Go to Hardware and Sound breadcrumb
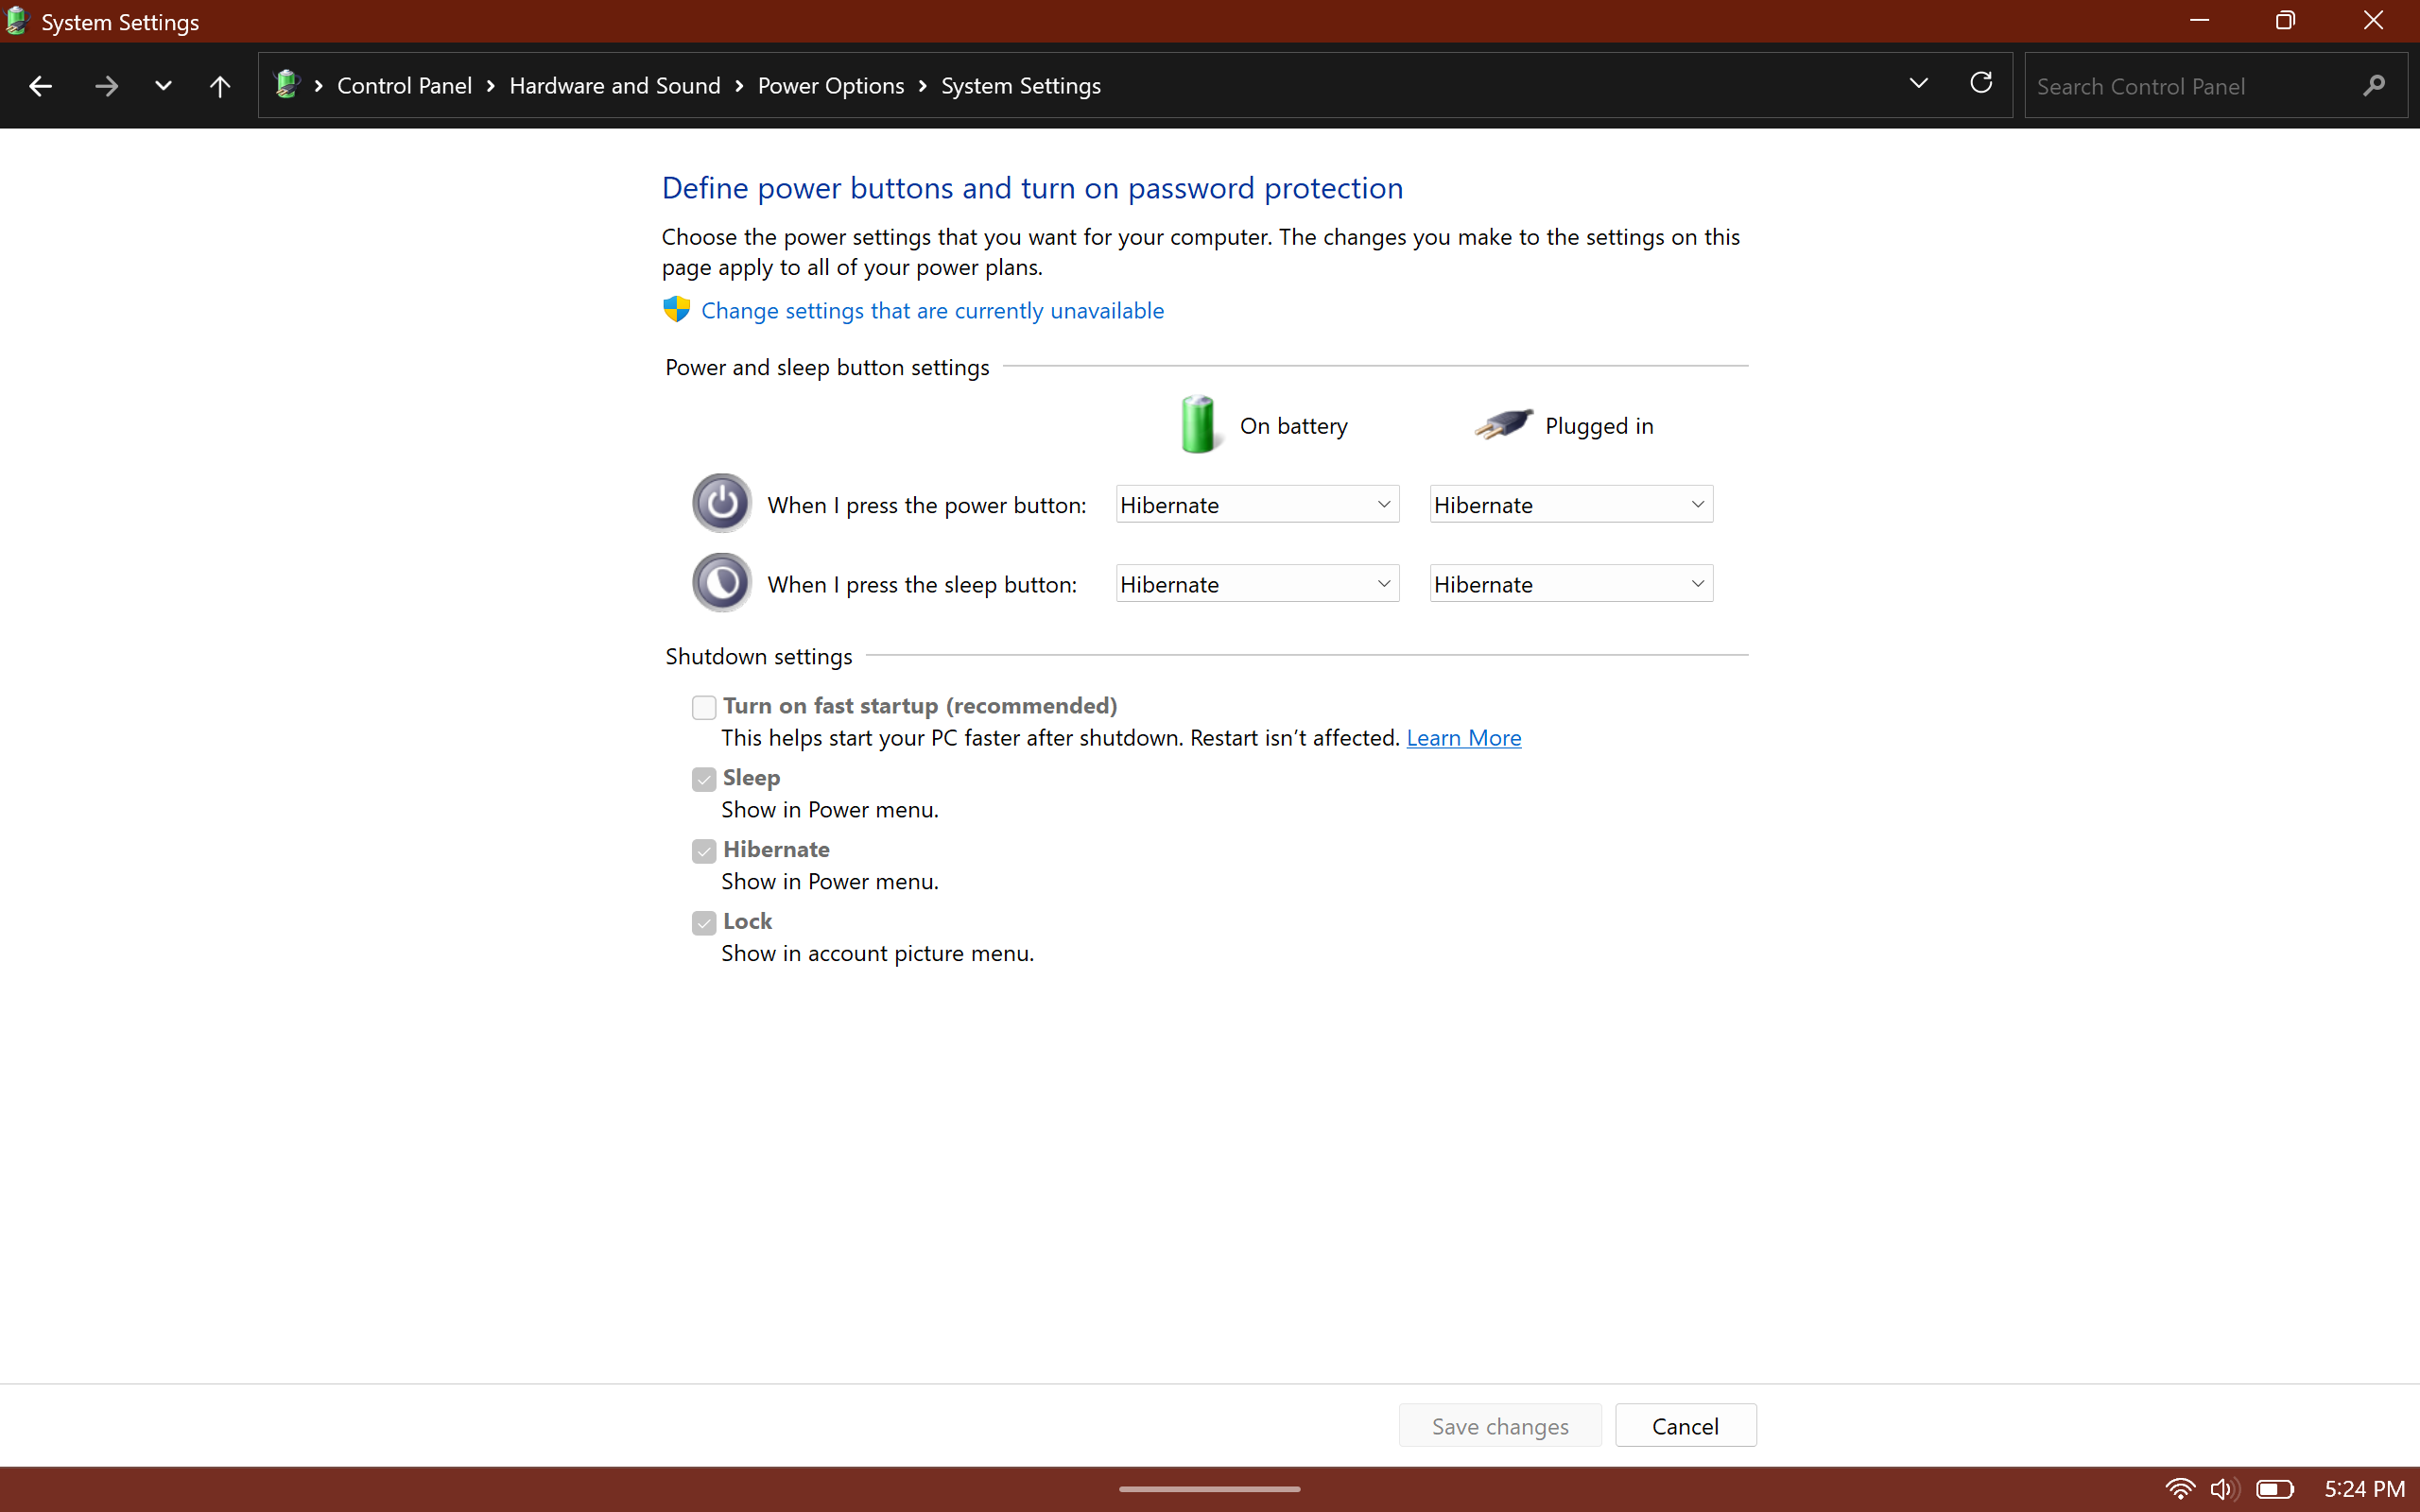2420x1512 pixels. point(614,86)
